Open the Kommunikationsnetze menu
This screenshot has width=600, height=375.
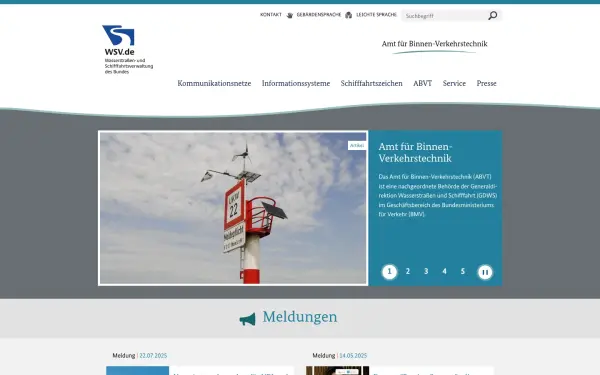pos(214,83)
